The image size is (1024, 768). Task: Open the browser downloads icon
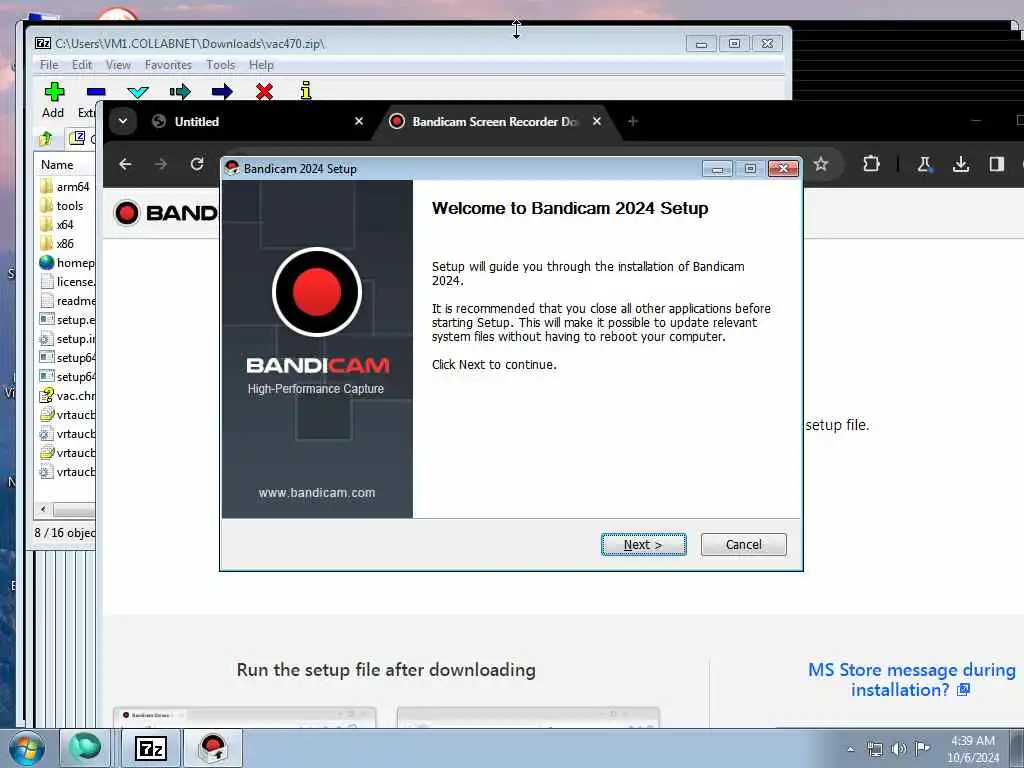tap(961, 164)
